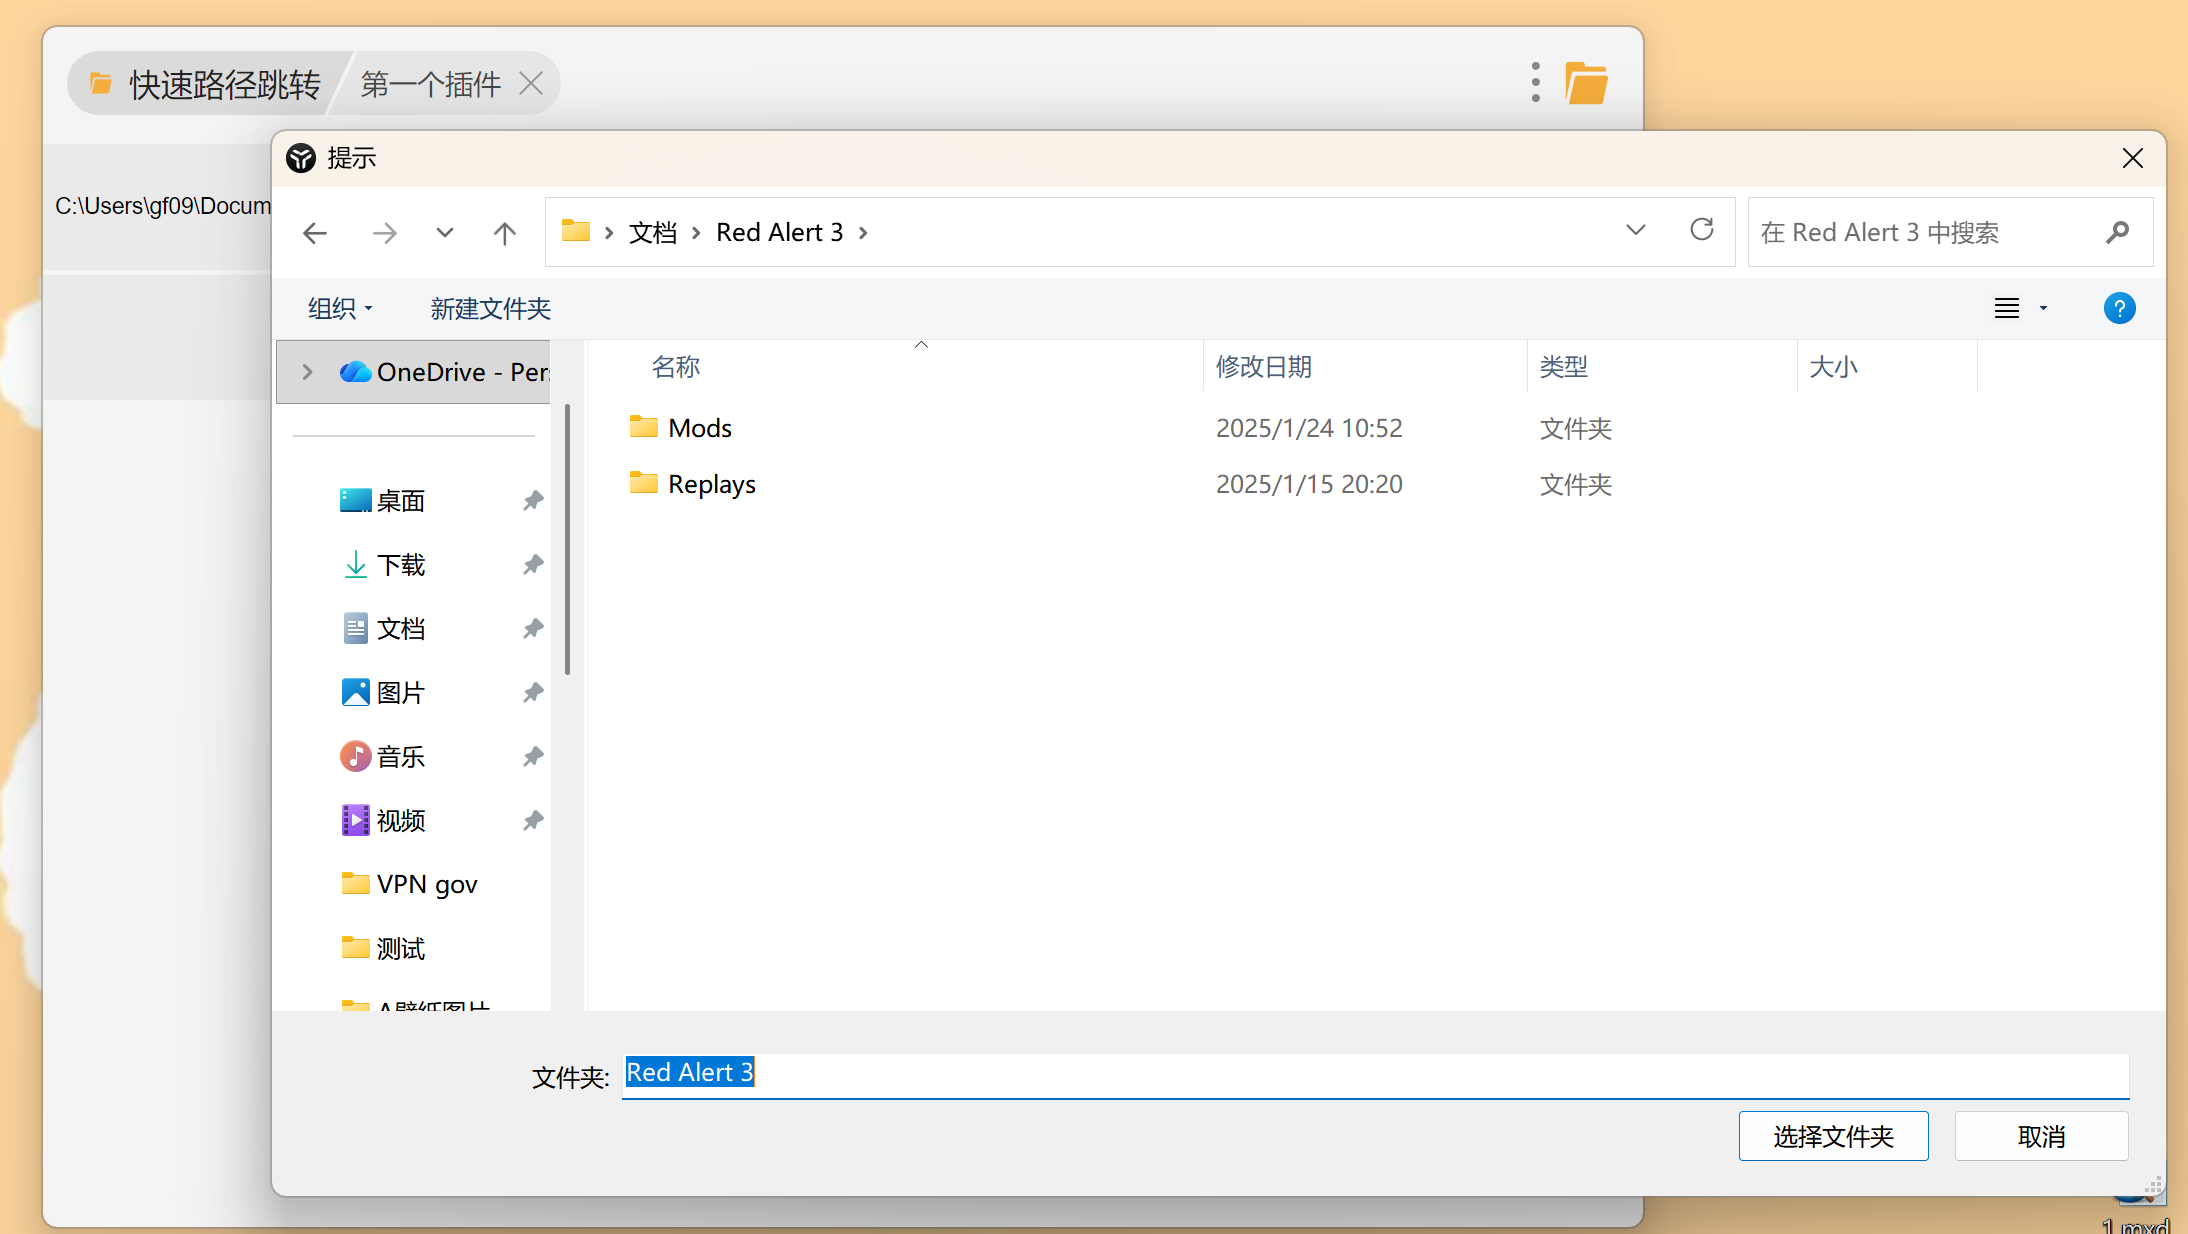2188x1234 pixels.
Task: Click the search magnifier icon
Action: 2116,232
